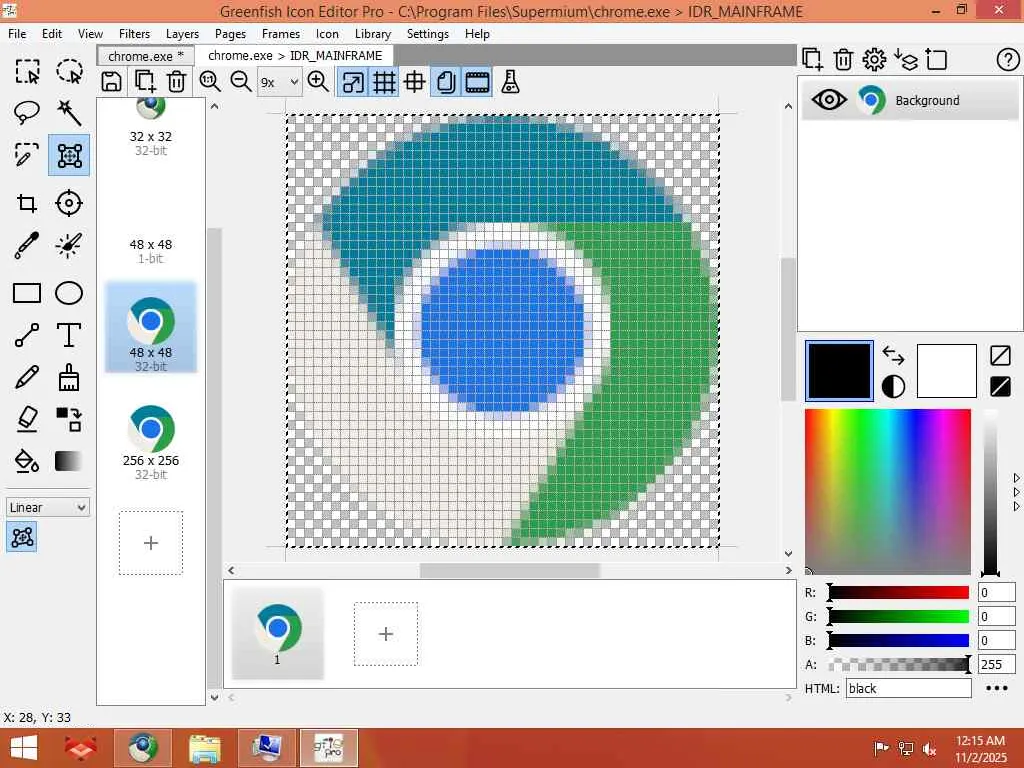Open the Linear gradient type dropdown
The height and width of the screenshot is (768, 1024).
pyautogui.click(x=48, y=507)
